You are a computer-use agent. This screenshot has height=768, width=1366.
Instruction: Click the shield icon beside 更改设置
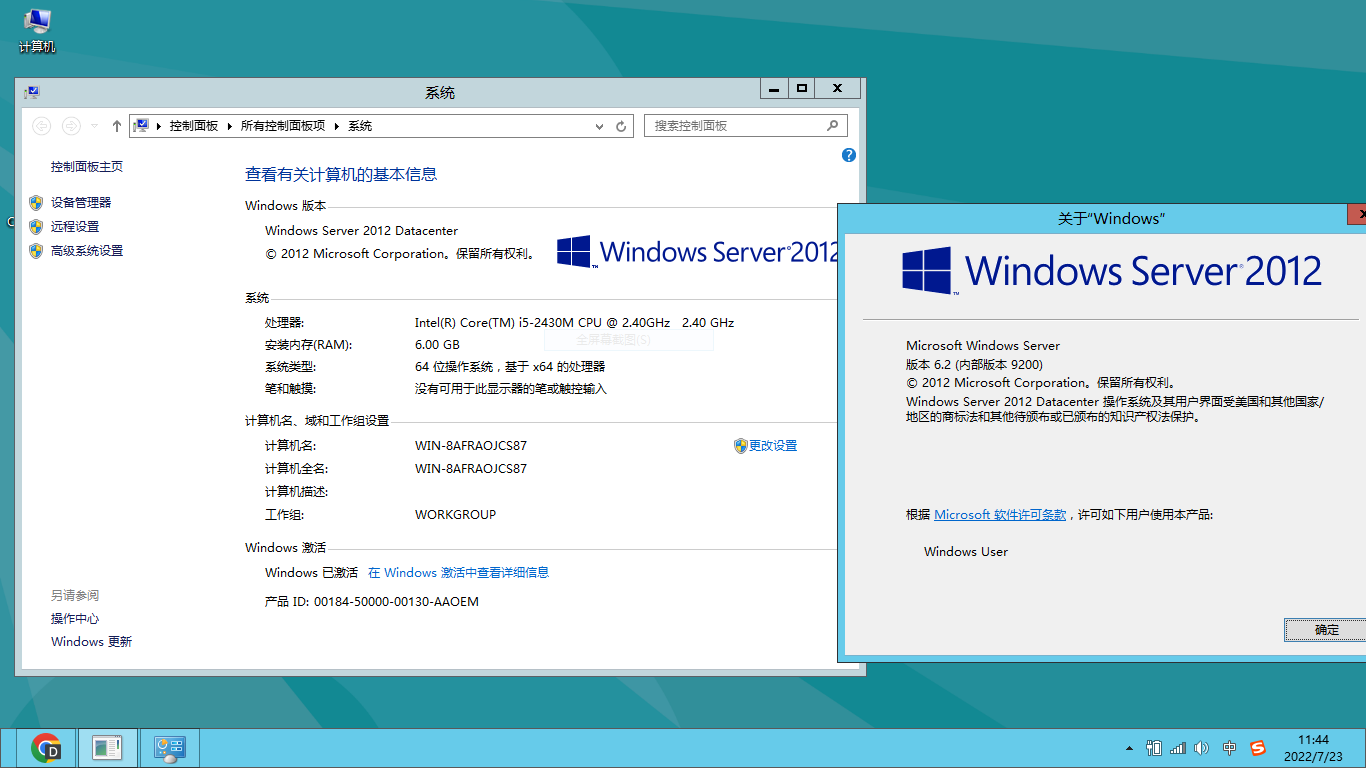point(740,446)
